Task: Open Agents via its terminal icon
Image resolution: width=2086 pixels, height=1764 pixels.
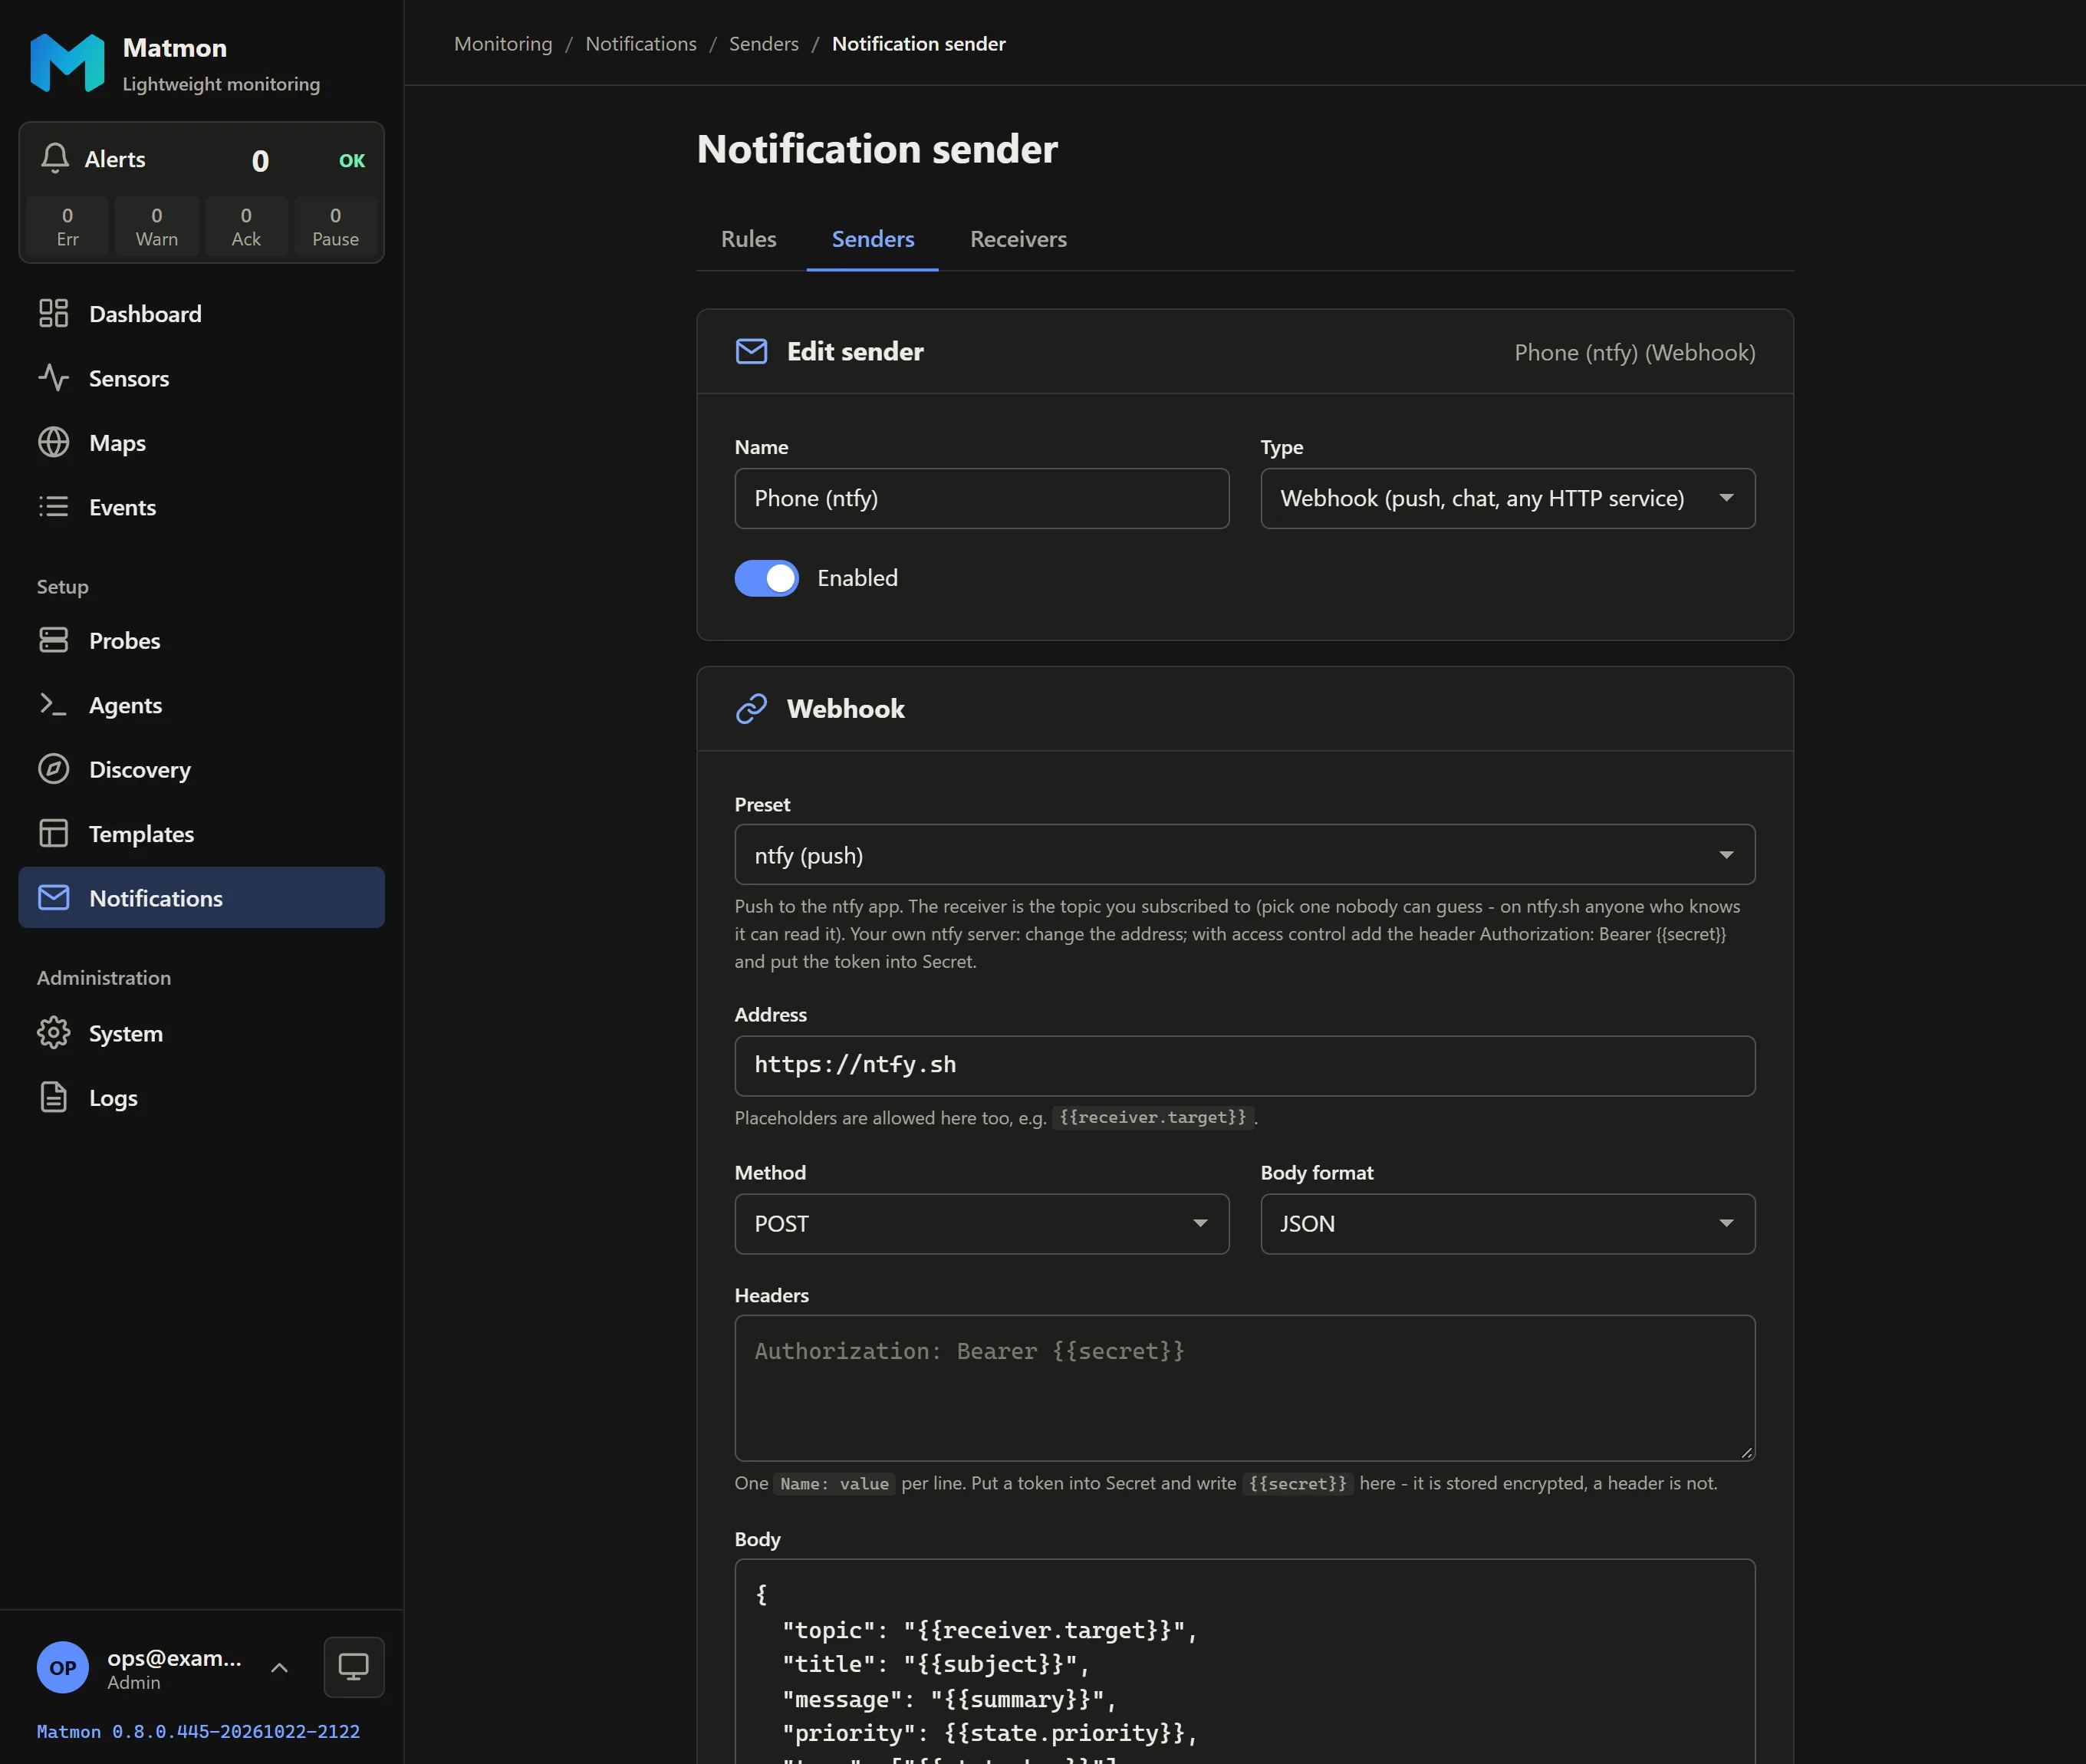Action: pyautogui.click(x=53, y=705)
